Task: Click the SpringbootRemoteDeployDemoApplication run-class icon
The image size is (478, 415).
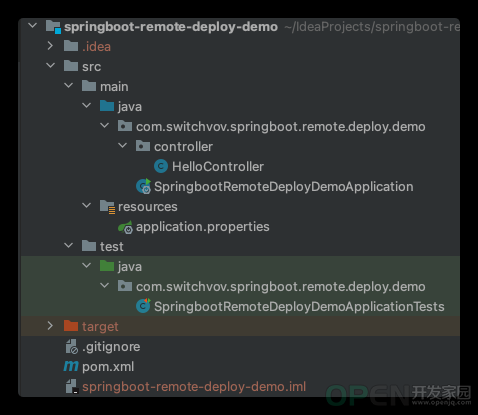Action: coord(144,186)
